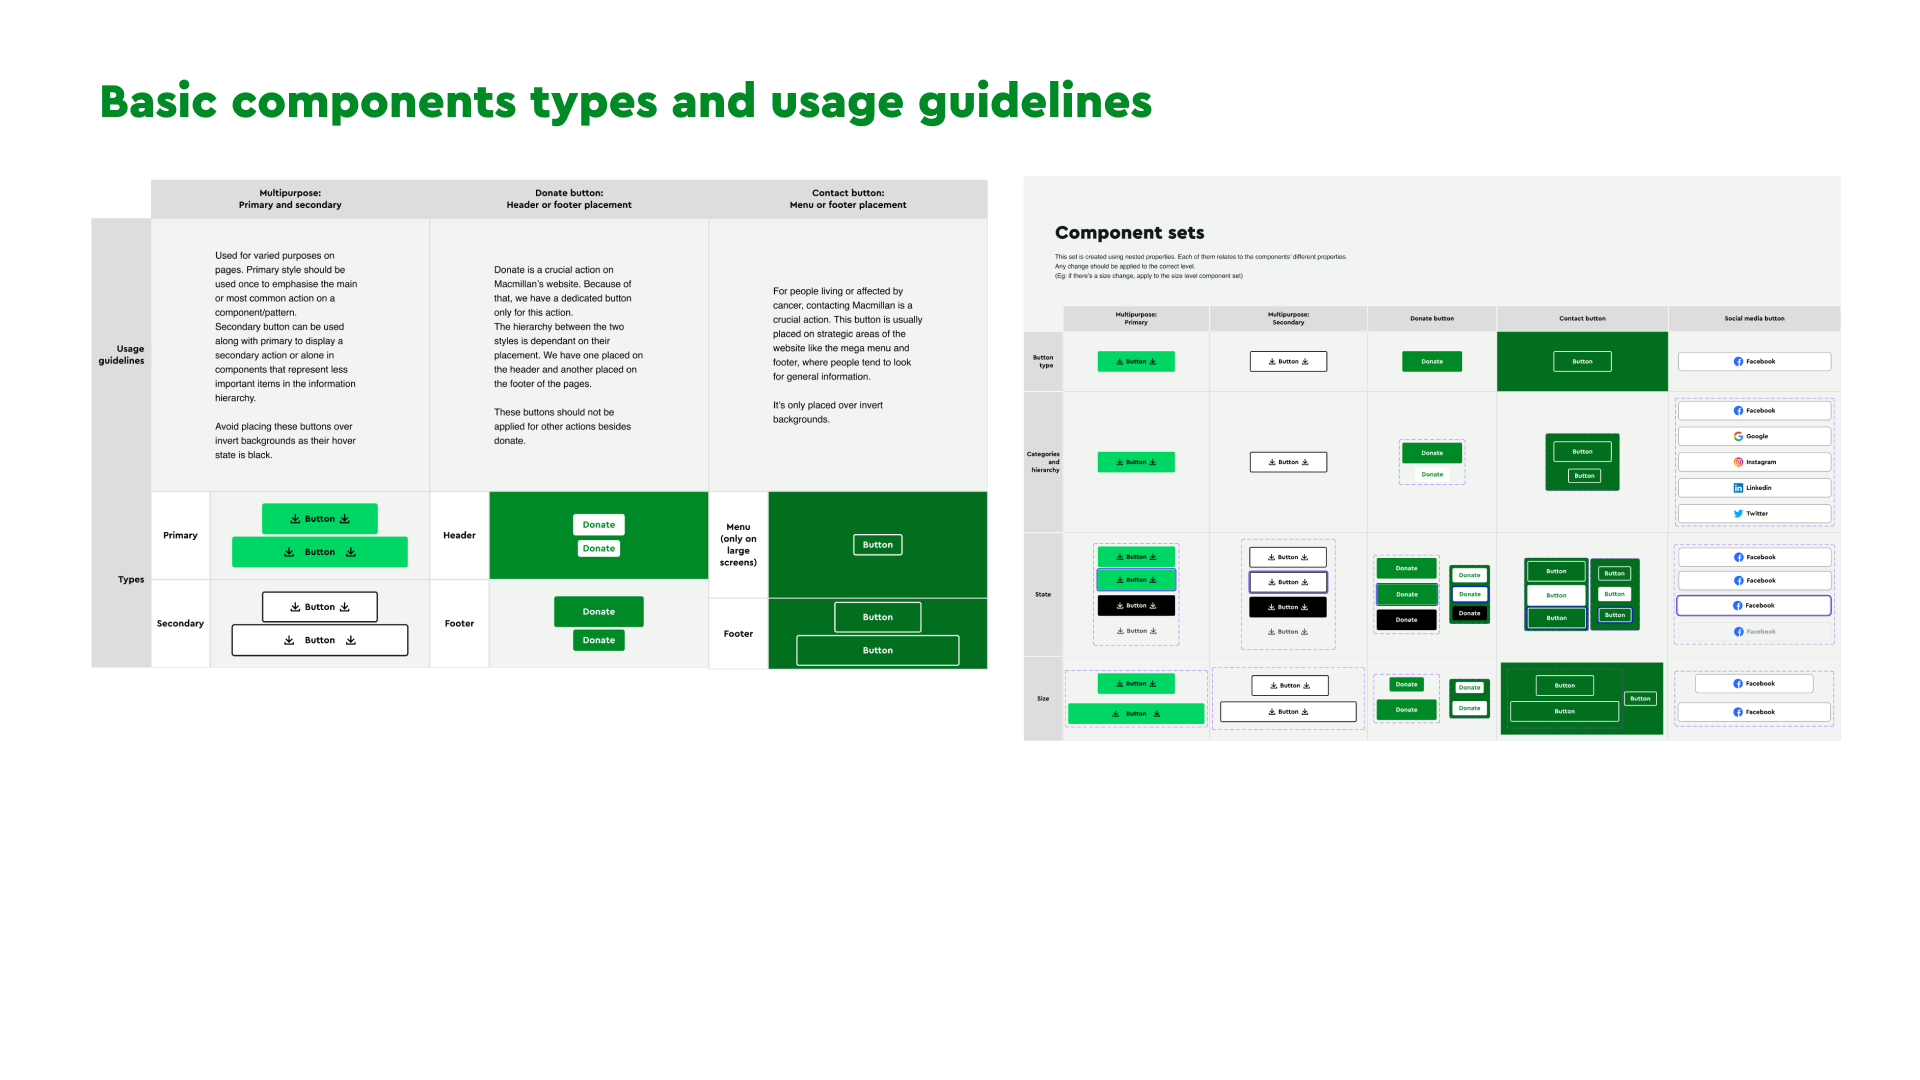Click the green Donate button in the Button type row
The image size is (1920, 1080).
tap(1432, 361)
